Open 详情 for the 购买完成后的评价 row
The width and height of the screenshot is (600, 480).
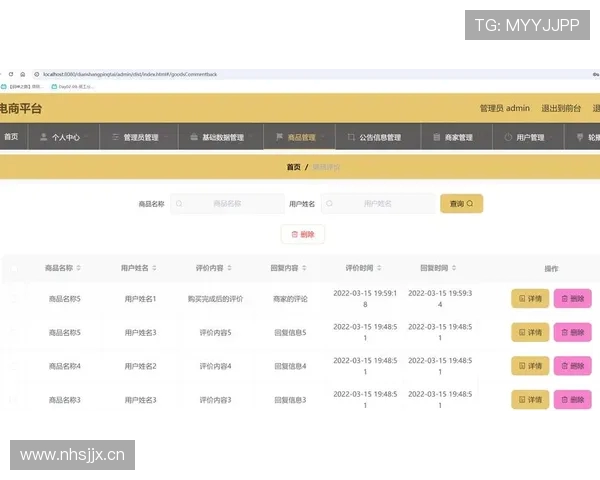click(x=530, y=299)
